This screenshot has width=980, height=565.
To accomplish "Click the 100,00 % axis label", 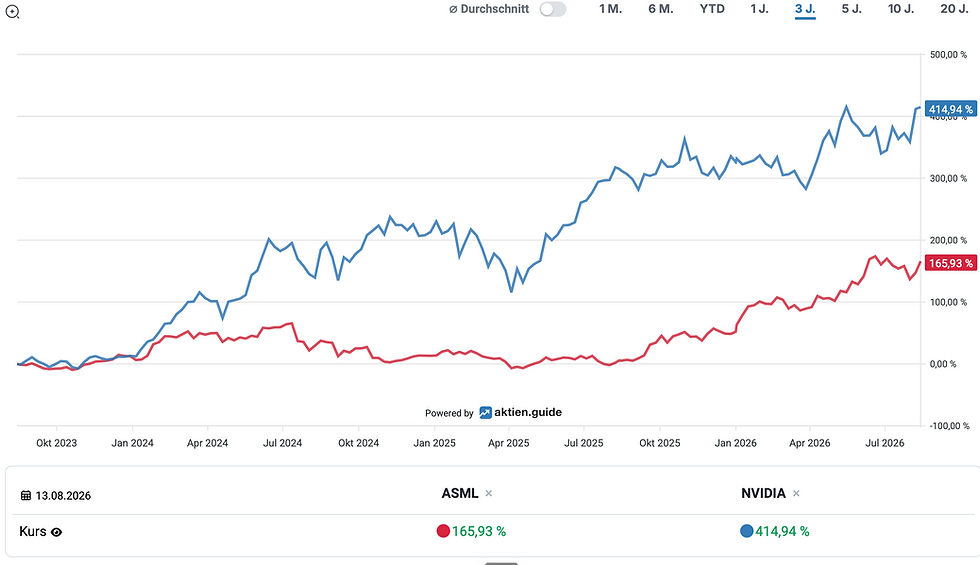I will (x=948, y=302).
